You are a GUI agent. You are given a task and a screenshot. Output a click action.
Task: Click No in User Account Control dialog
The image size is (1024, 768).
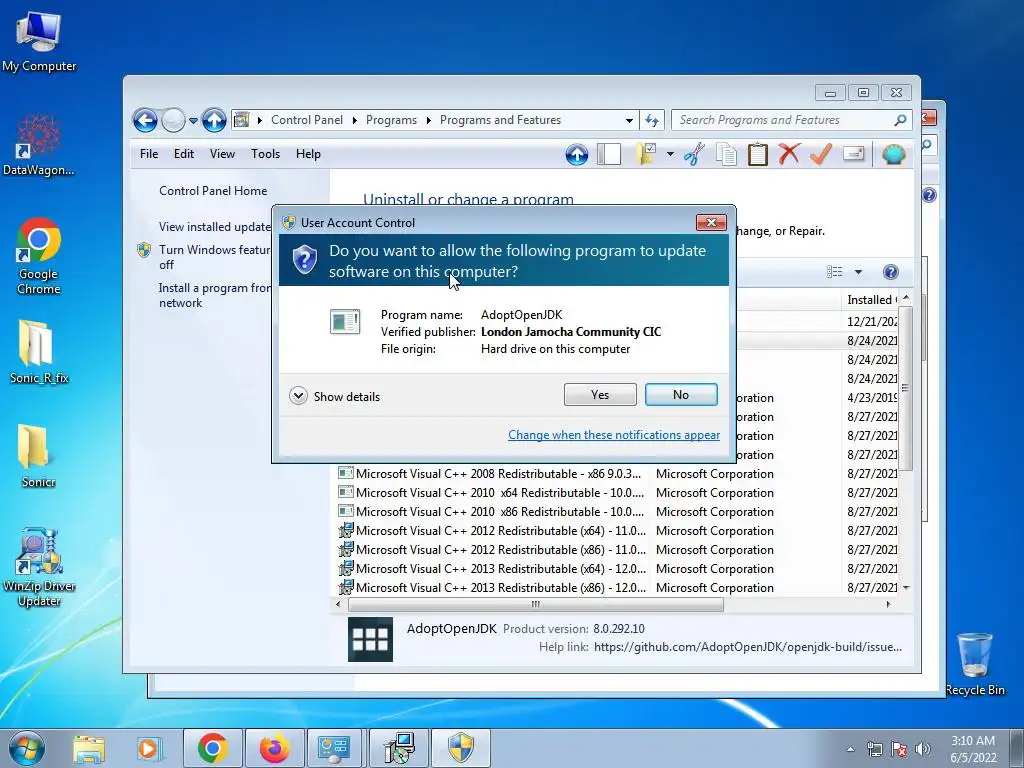680,394
